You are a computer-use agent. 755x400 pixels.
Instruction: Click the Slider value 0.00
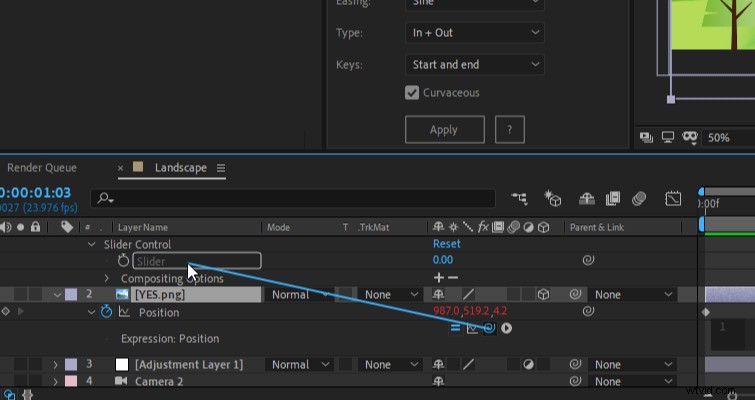443,260
